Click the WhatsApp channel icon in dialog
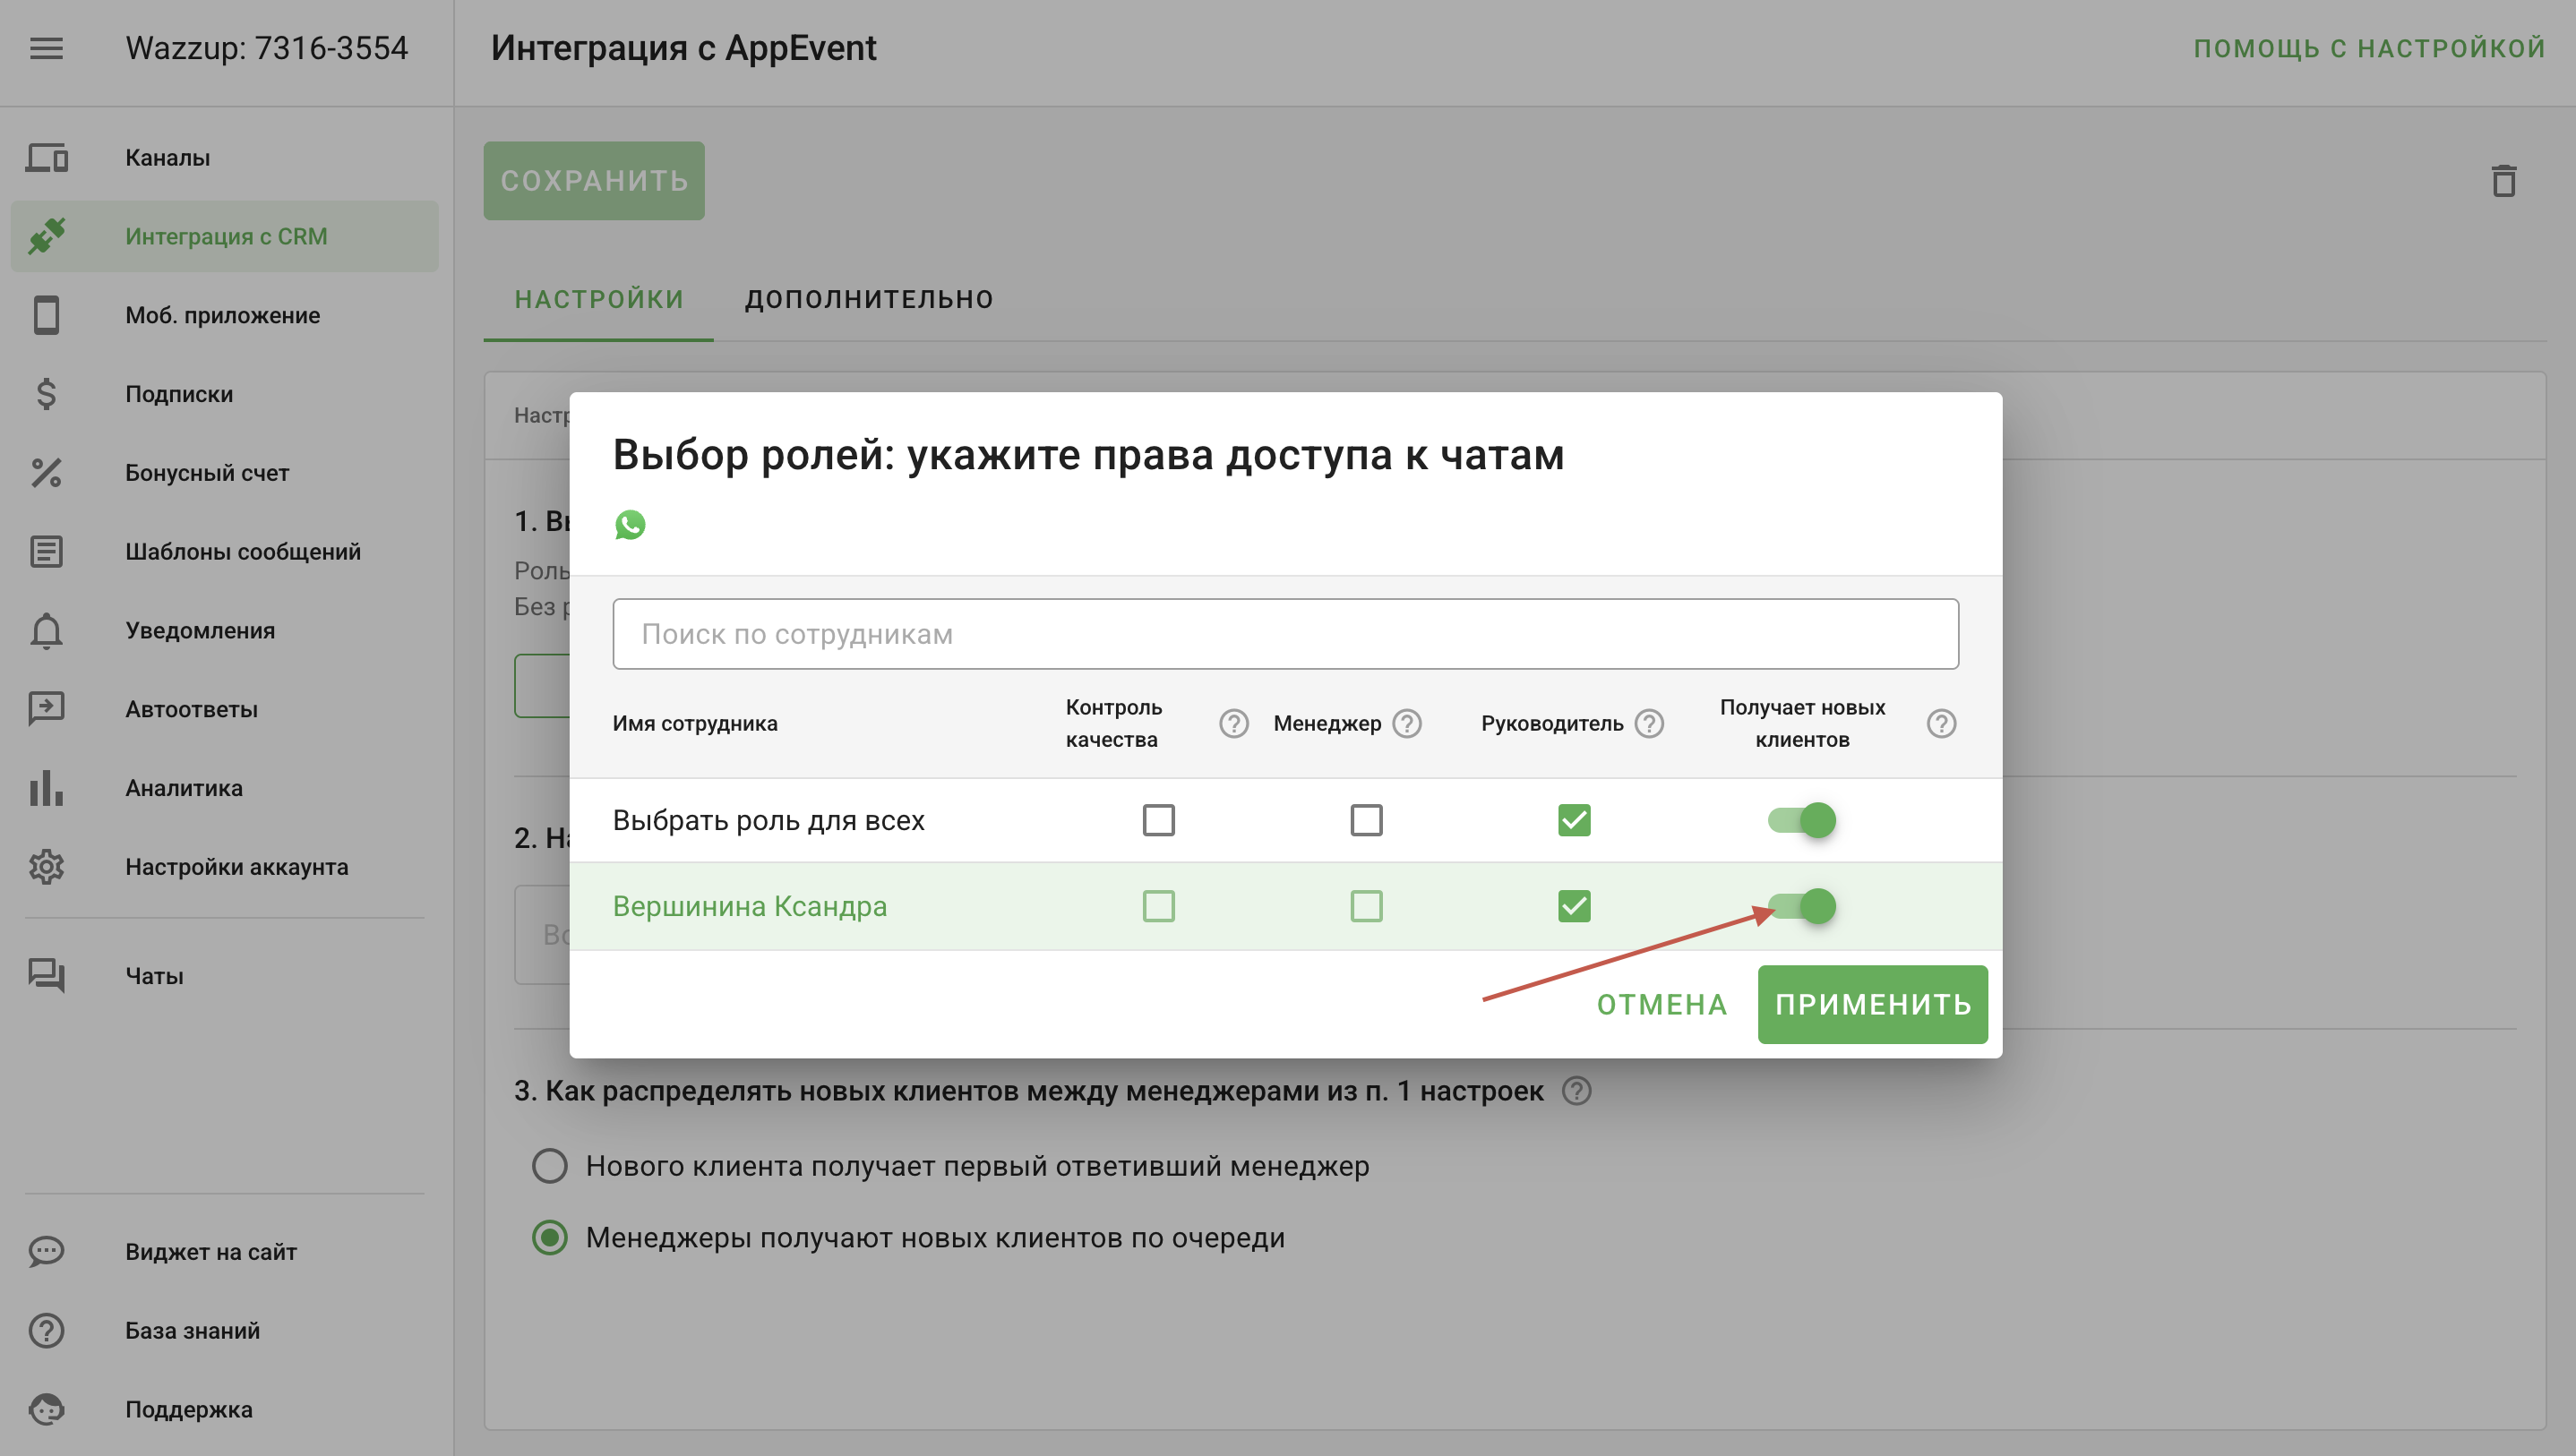The height and width of the screenshot is (1456, 2576). (630, 524)
